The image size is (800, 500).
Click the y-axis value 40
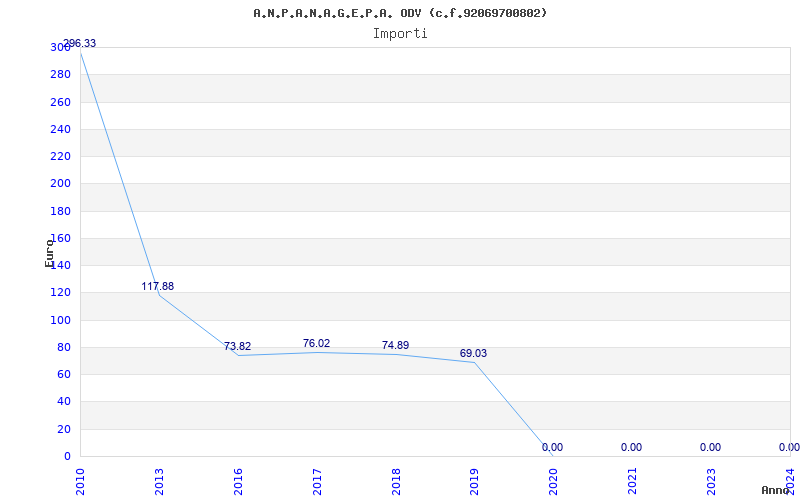pos(63,402)
